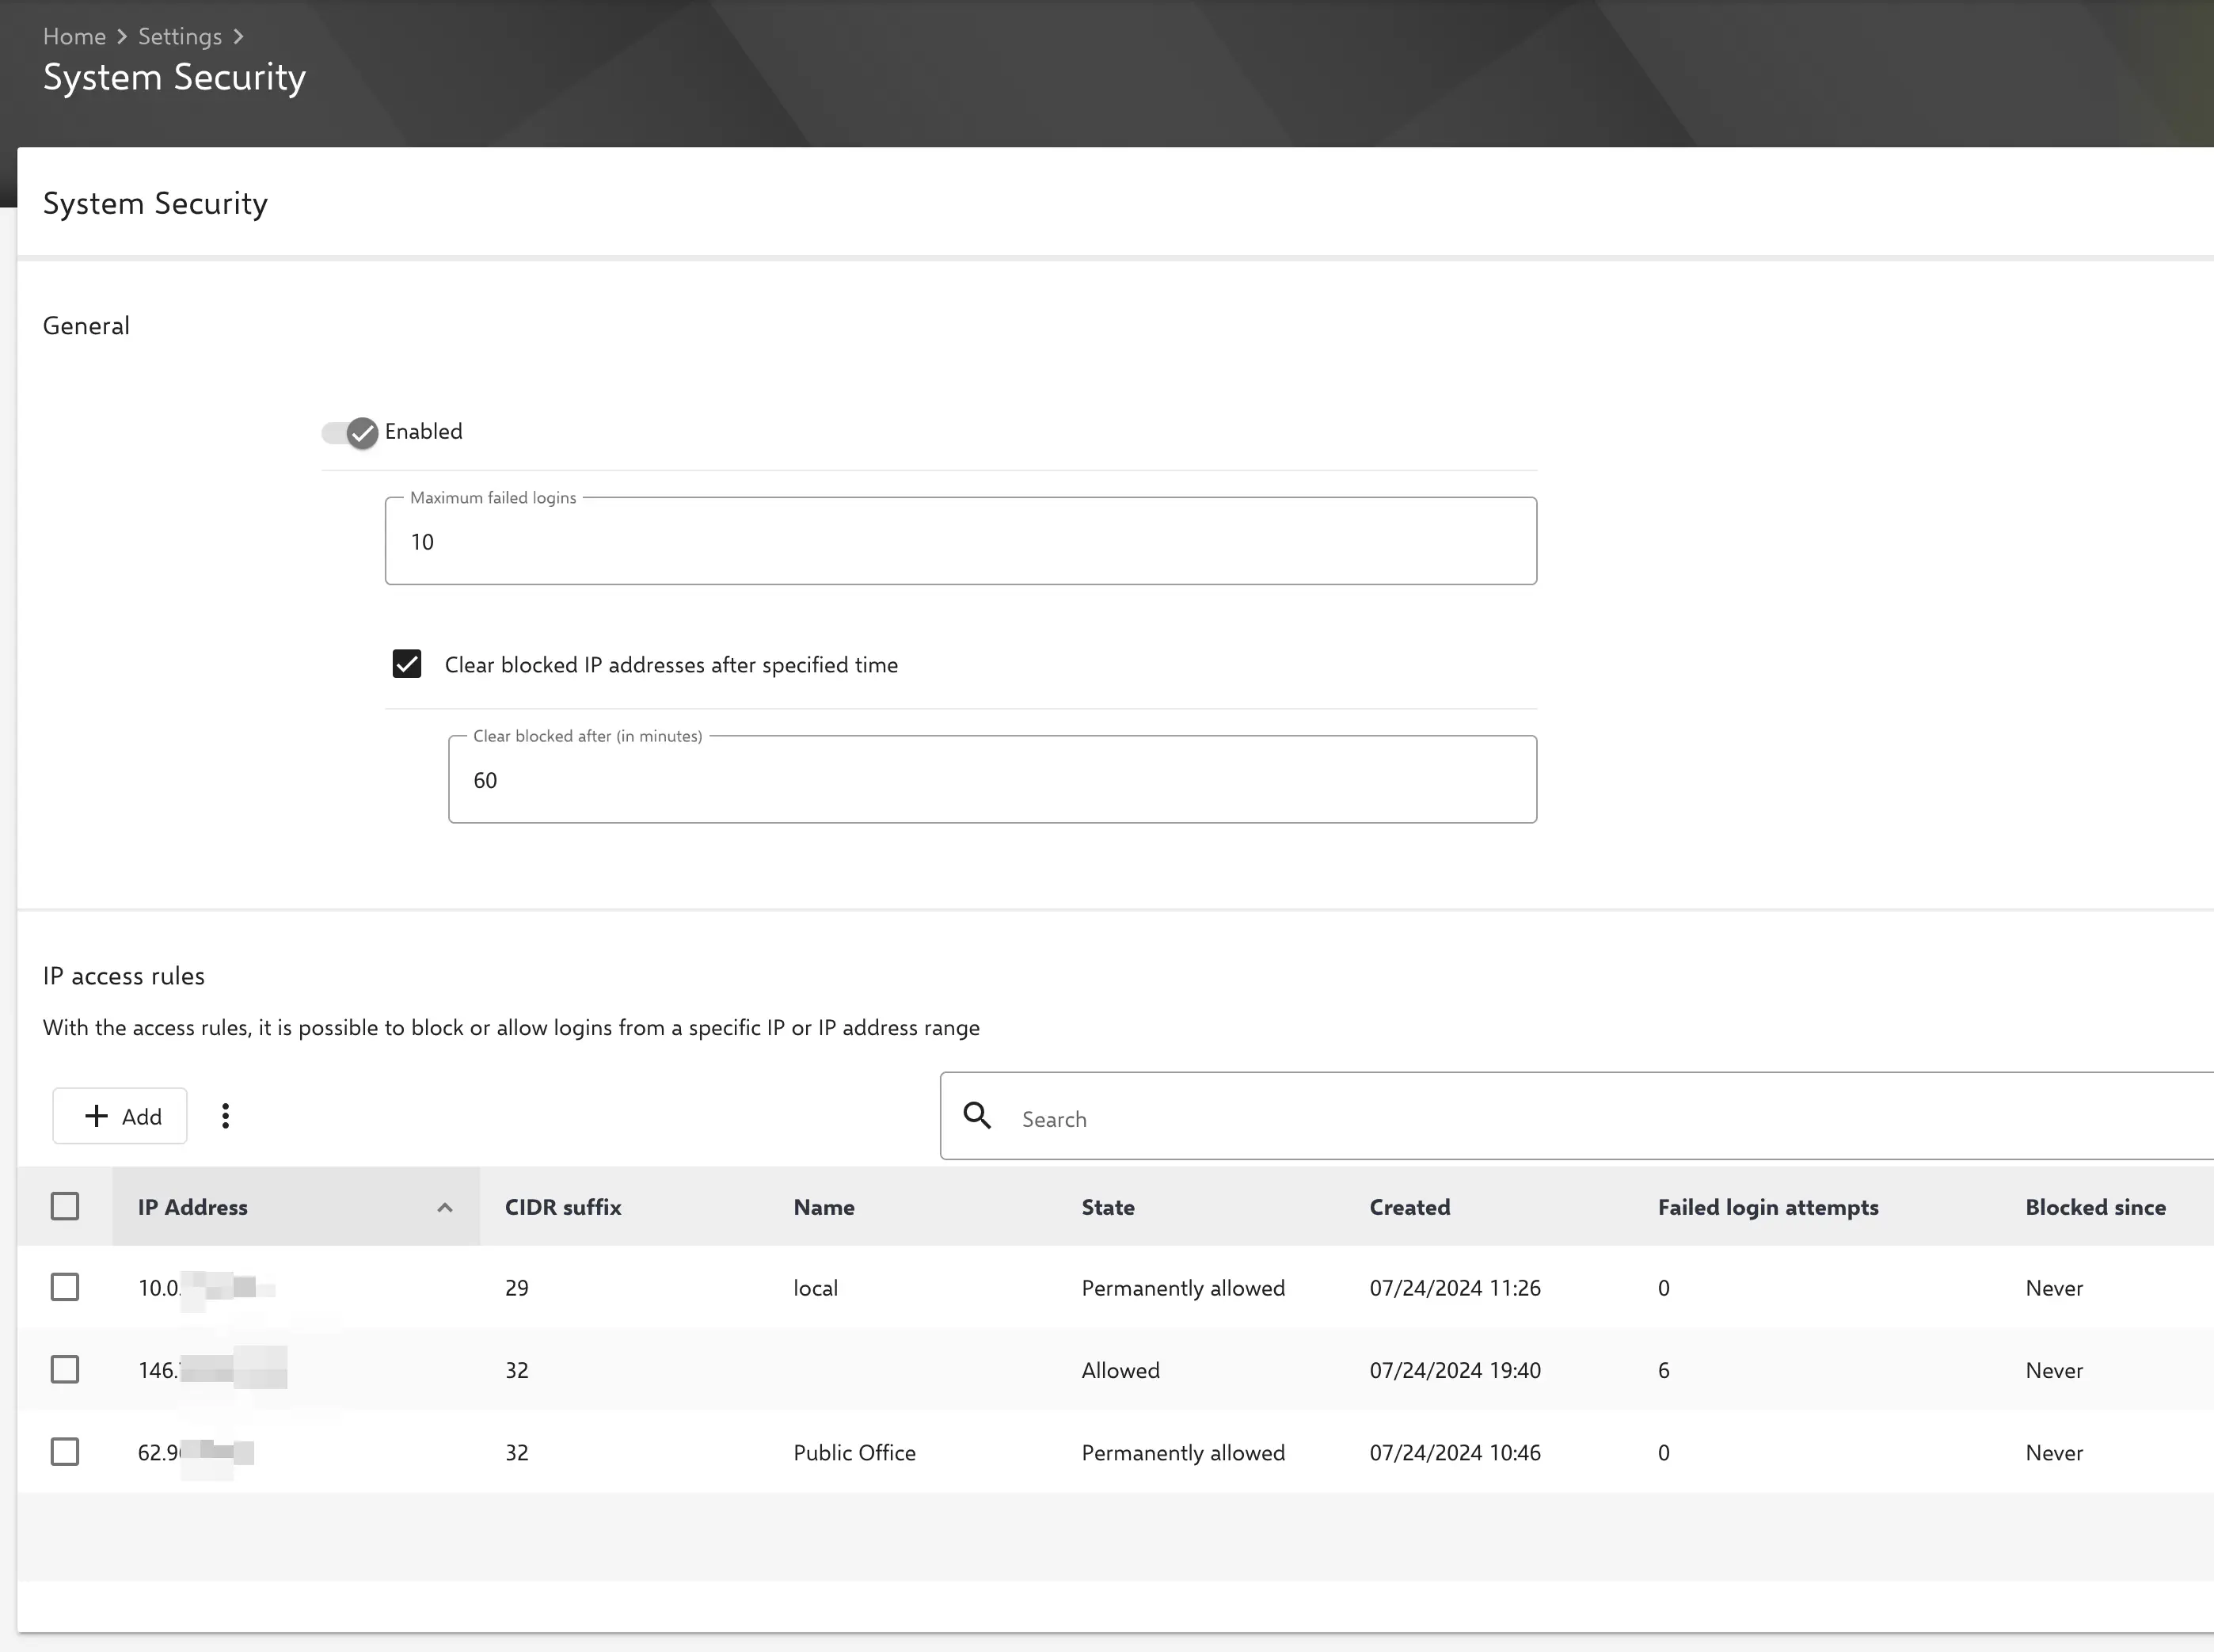The width and height of the screenshot is (2214, 1652).
Task: Toggle the Enabled switch off
Action: [x=350, y=432]
